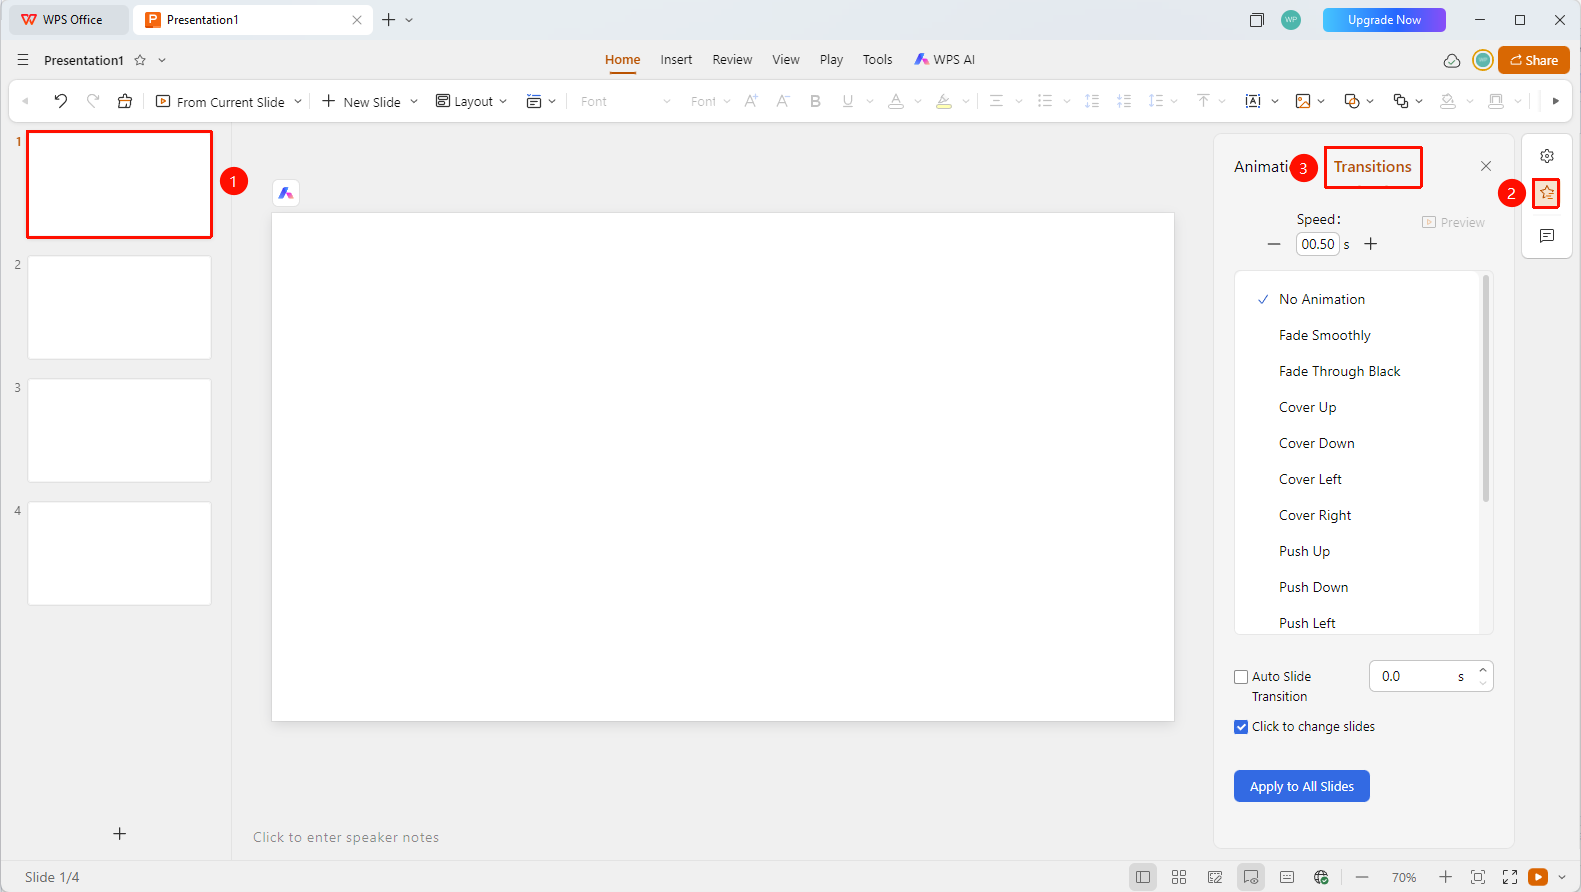
Task: Expand the section dropdown next to Layout
Action: pos(552,102)
